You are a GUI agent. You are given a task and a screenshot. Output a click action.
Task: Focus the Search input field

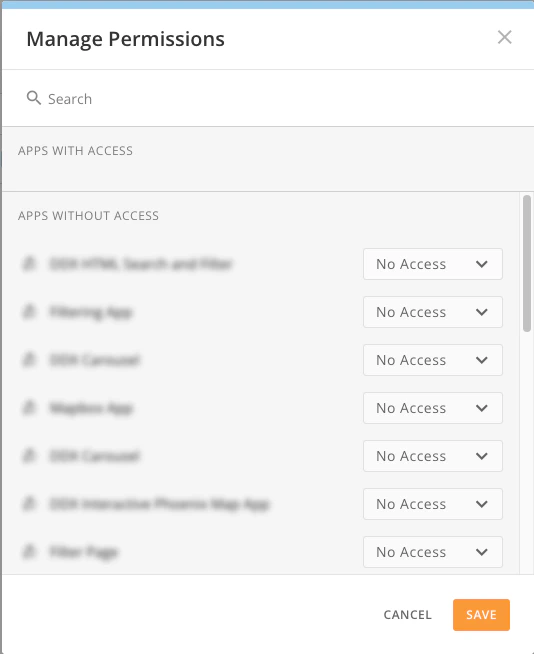tap(267, 98)
